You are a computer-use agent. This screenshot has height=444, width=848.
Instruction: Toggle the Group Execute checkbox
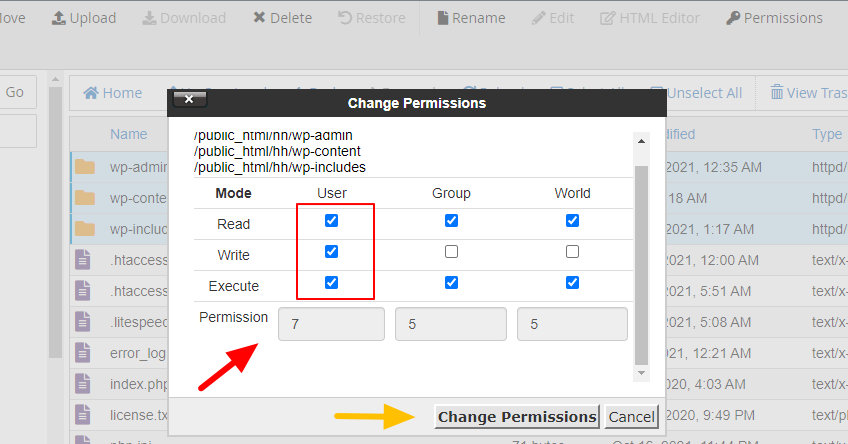pos(452,283)
